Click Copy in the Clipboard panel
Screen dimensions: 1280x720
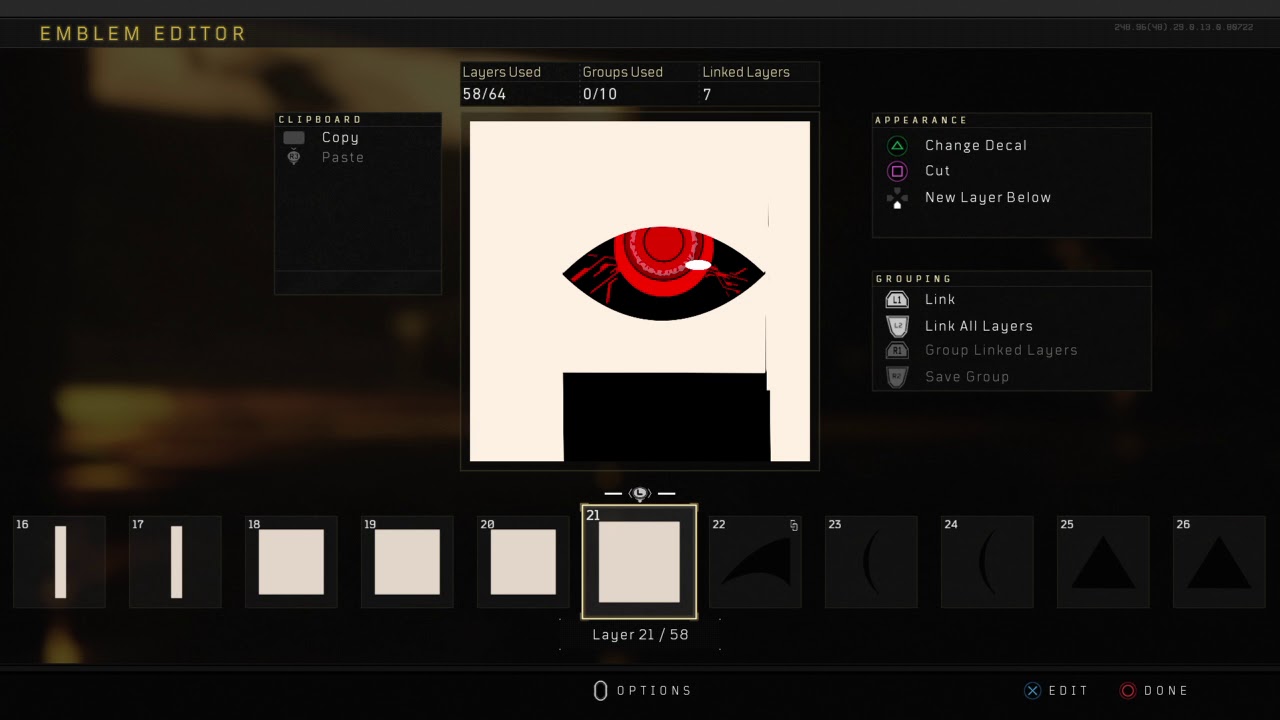pos(340,138)
